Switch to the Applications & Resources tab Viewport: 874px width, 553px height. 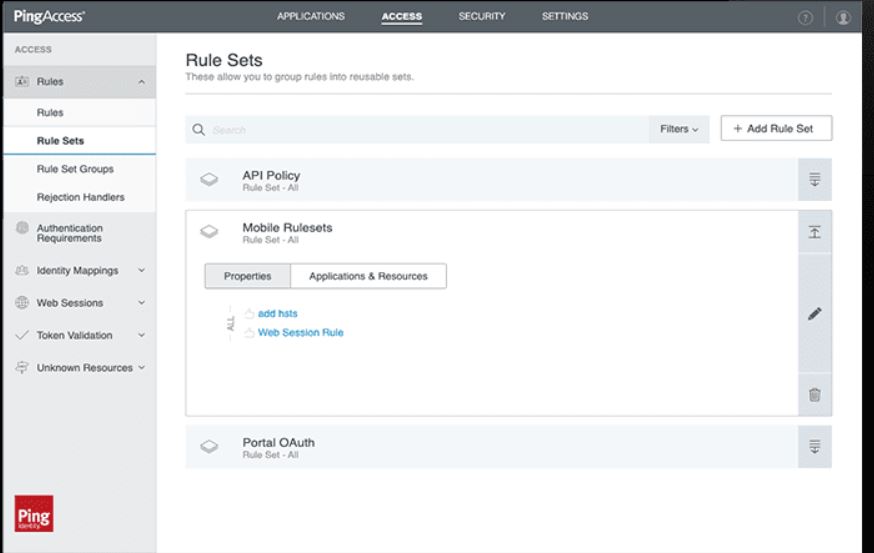tap(368, 276)
